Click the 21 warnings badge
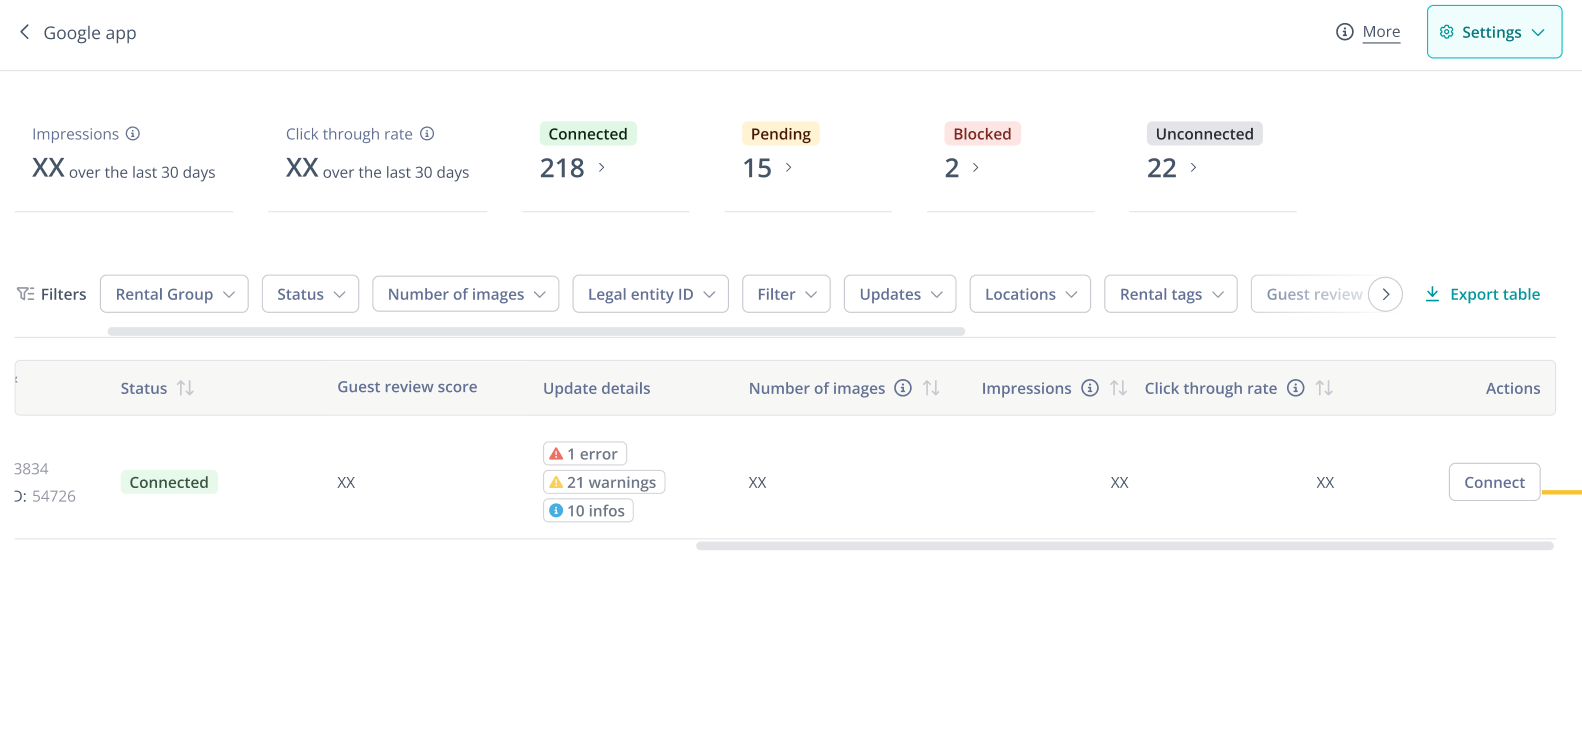Viewport: 1582px width, 740px height. (604, 482)
